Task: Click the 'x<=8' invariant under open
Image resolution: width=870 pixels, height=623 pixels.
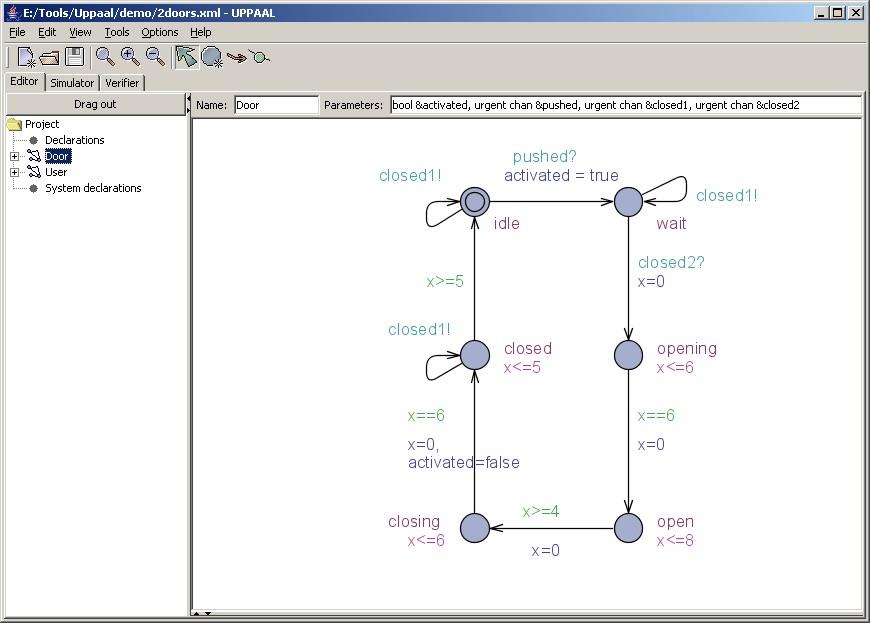Action: [675, 540]
